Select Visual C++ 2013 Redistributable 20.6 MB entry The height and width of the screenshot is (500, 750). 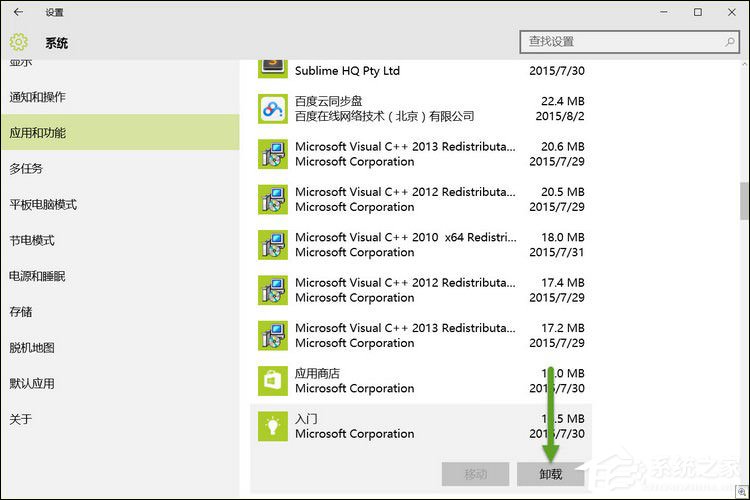420,154
